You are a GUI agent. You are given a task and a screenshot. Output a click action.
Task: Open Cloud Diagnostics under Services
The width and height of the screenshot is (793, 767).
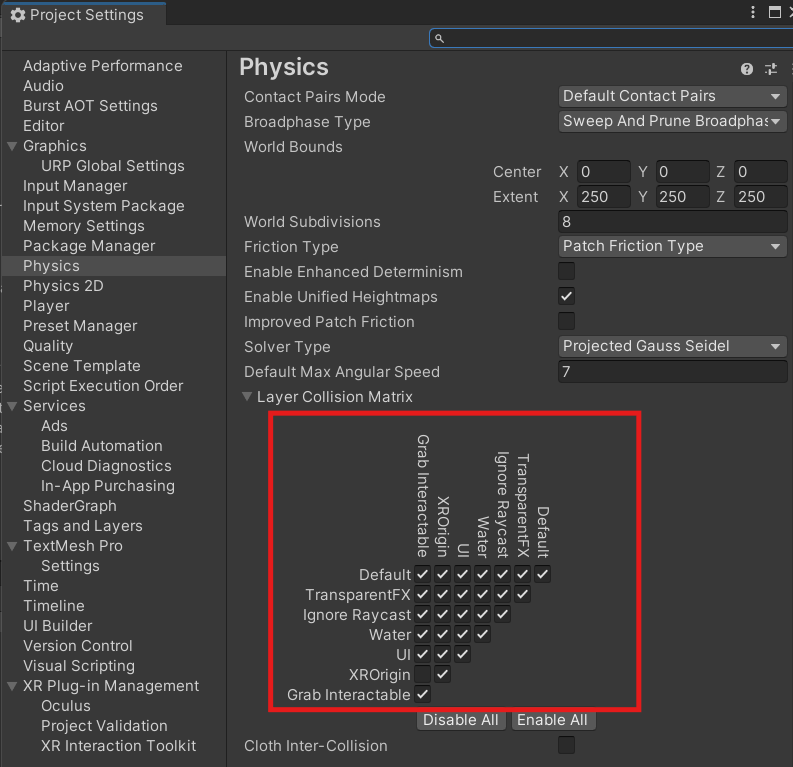tap(106, 466)
